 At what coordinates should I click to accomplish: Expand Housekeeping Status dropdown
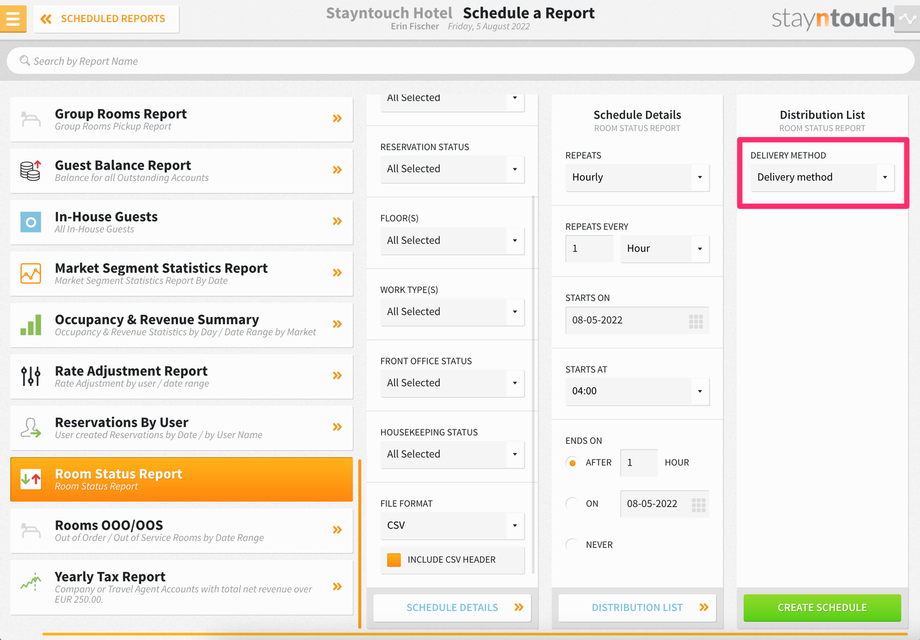coord(452,455)
